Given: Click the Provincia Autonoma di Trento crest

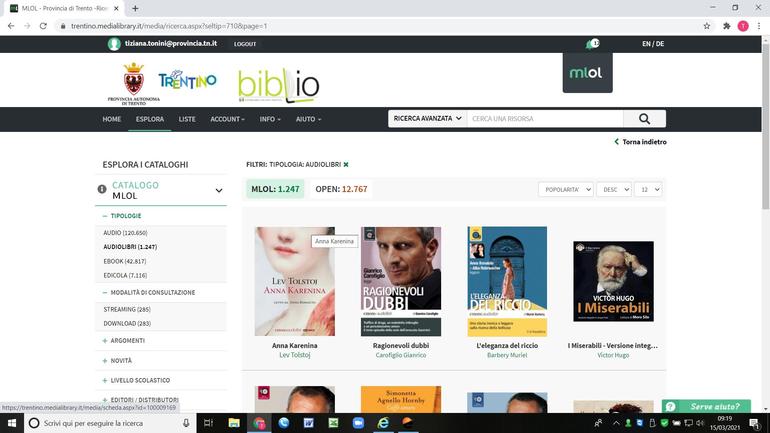Looking at the screenshot, I should tap(134, 83).
